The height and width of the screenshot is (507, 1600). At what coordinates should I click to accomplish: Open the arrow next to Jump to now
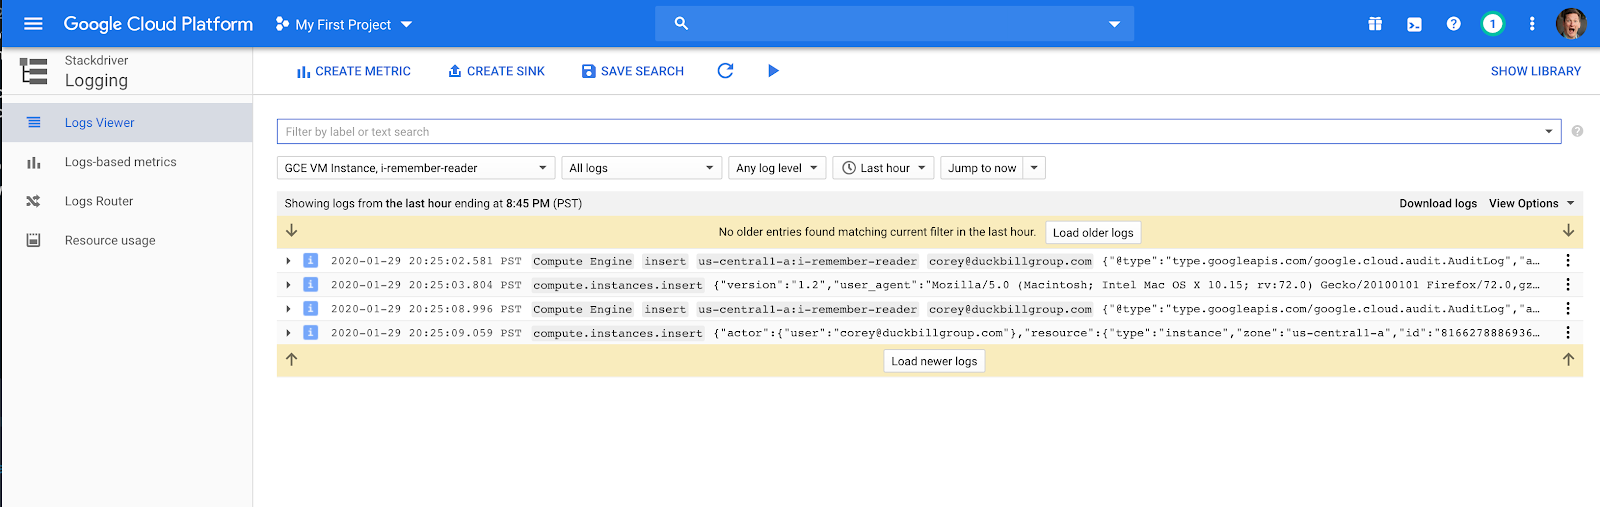[x=1034, y=168]
